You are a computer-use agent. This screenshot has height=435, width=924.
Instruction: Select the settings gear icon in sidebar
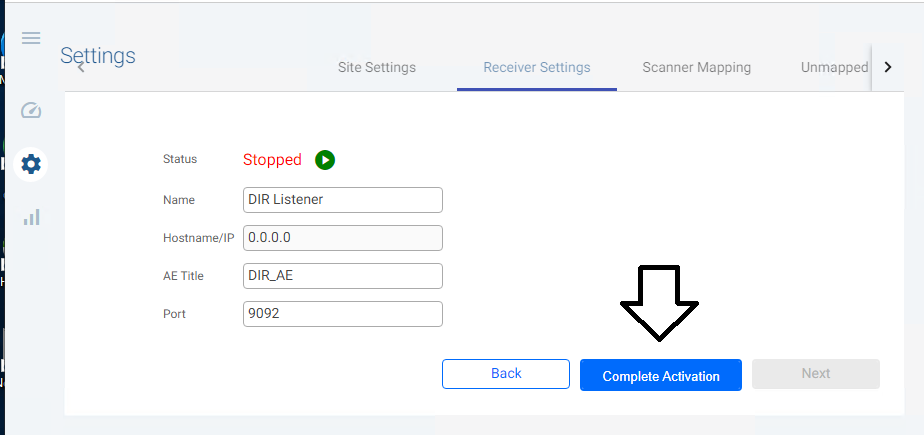click(31, 163)
